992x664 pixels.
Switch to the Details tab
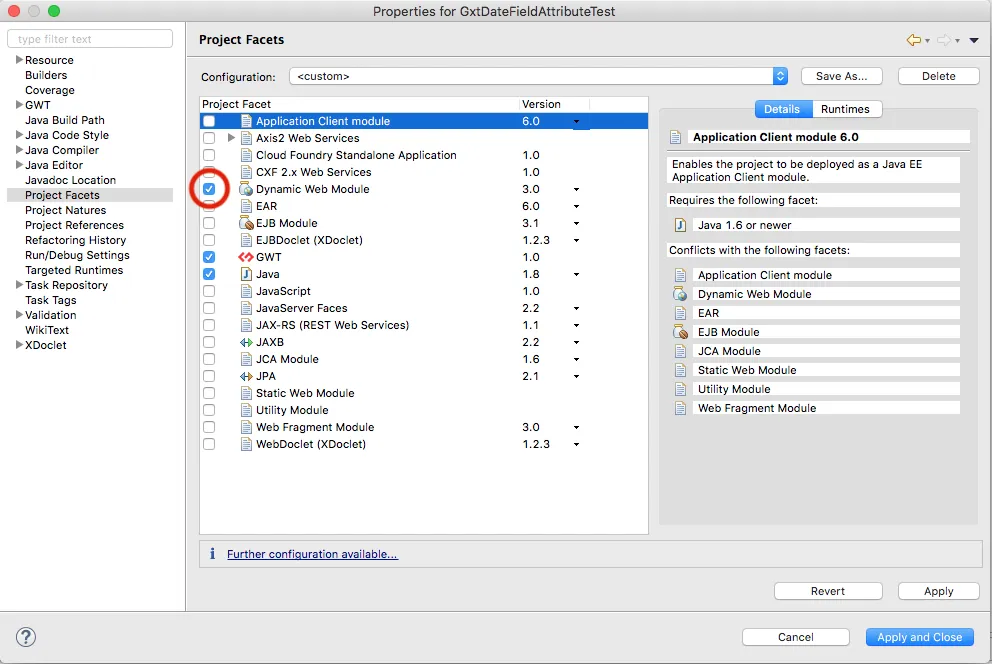783,109
